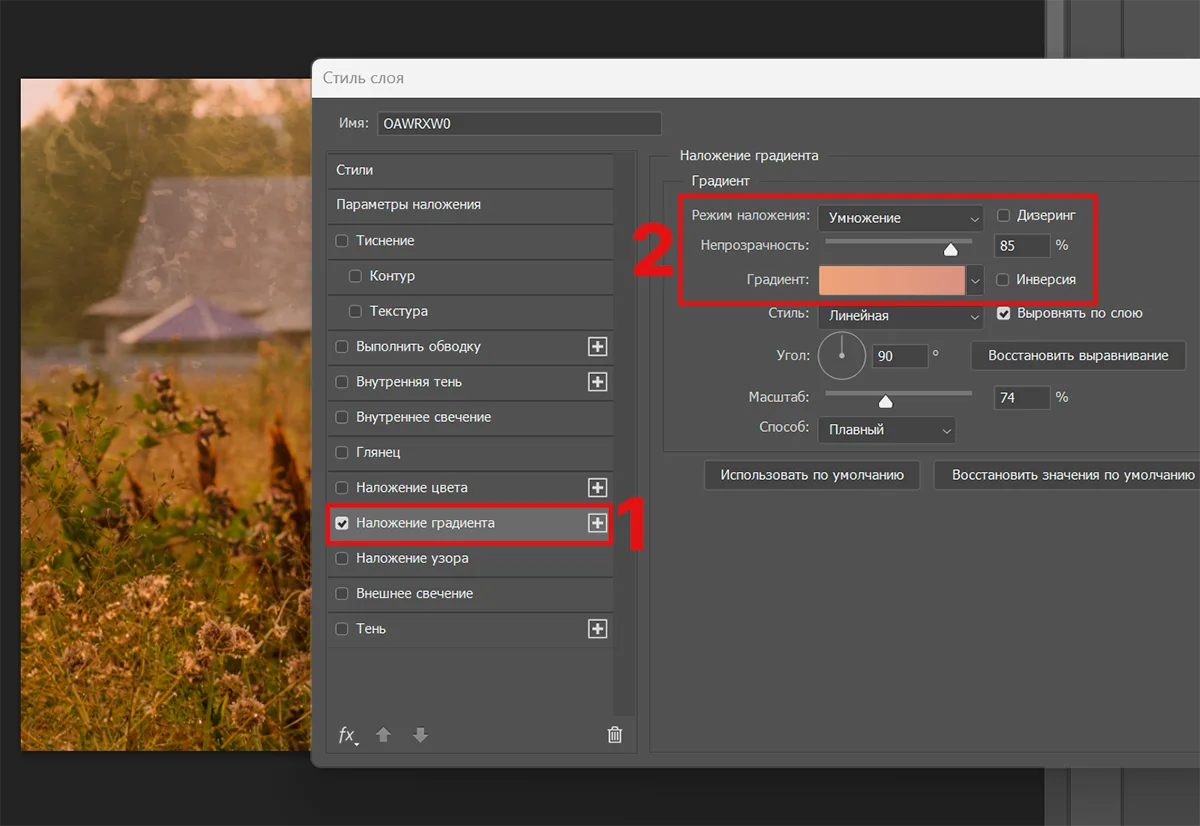The image size is (1200, 826).
Task: Open the Стиль dropdown set to Линейная
Action: click(x=901, y=315)
